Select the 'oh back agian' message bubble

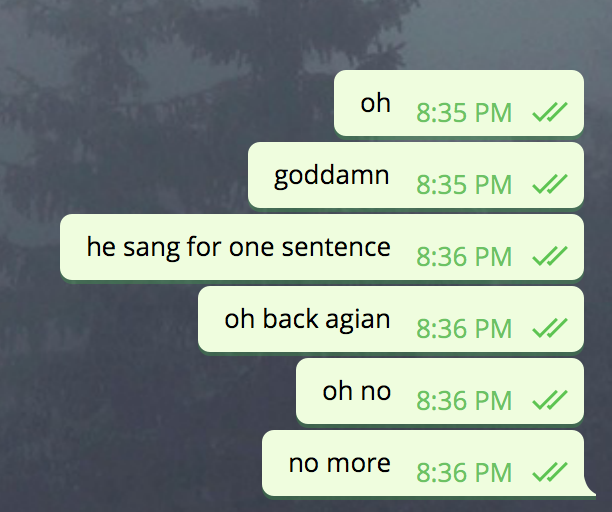[391, 319]
